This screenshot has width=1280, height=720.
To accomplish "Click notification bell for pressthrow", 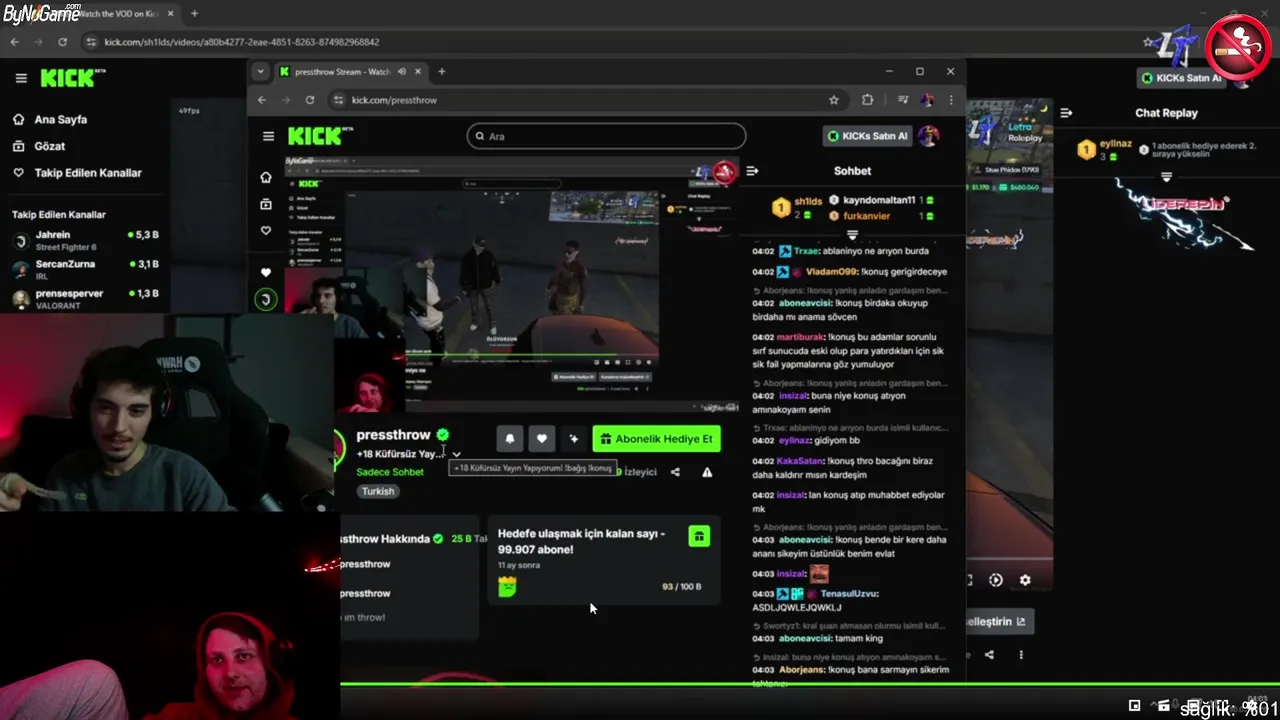I will click(509, 438).
